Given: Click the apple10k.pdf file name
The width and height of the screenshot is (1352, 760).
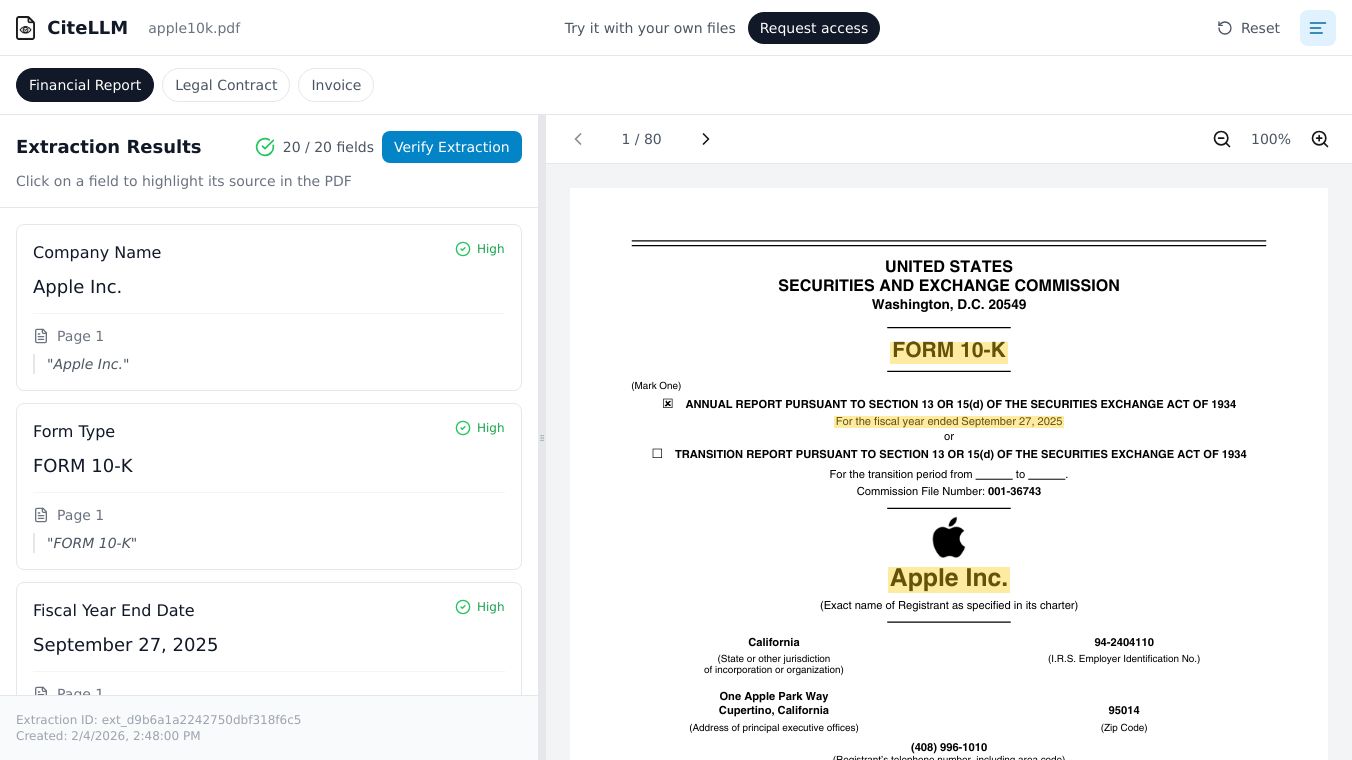Looking at the screenshot, I should click(194, 28).
